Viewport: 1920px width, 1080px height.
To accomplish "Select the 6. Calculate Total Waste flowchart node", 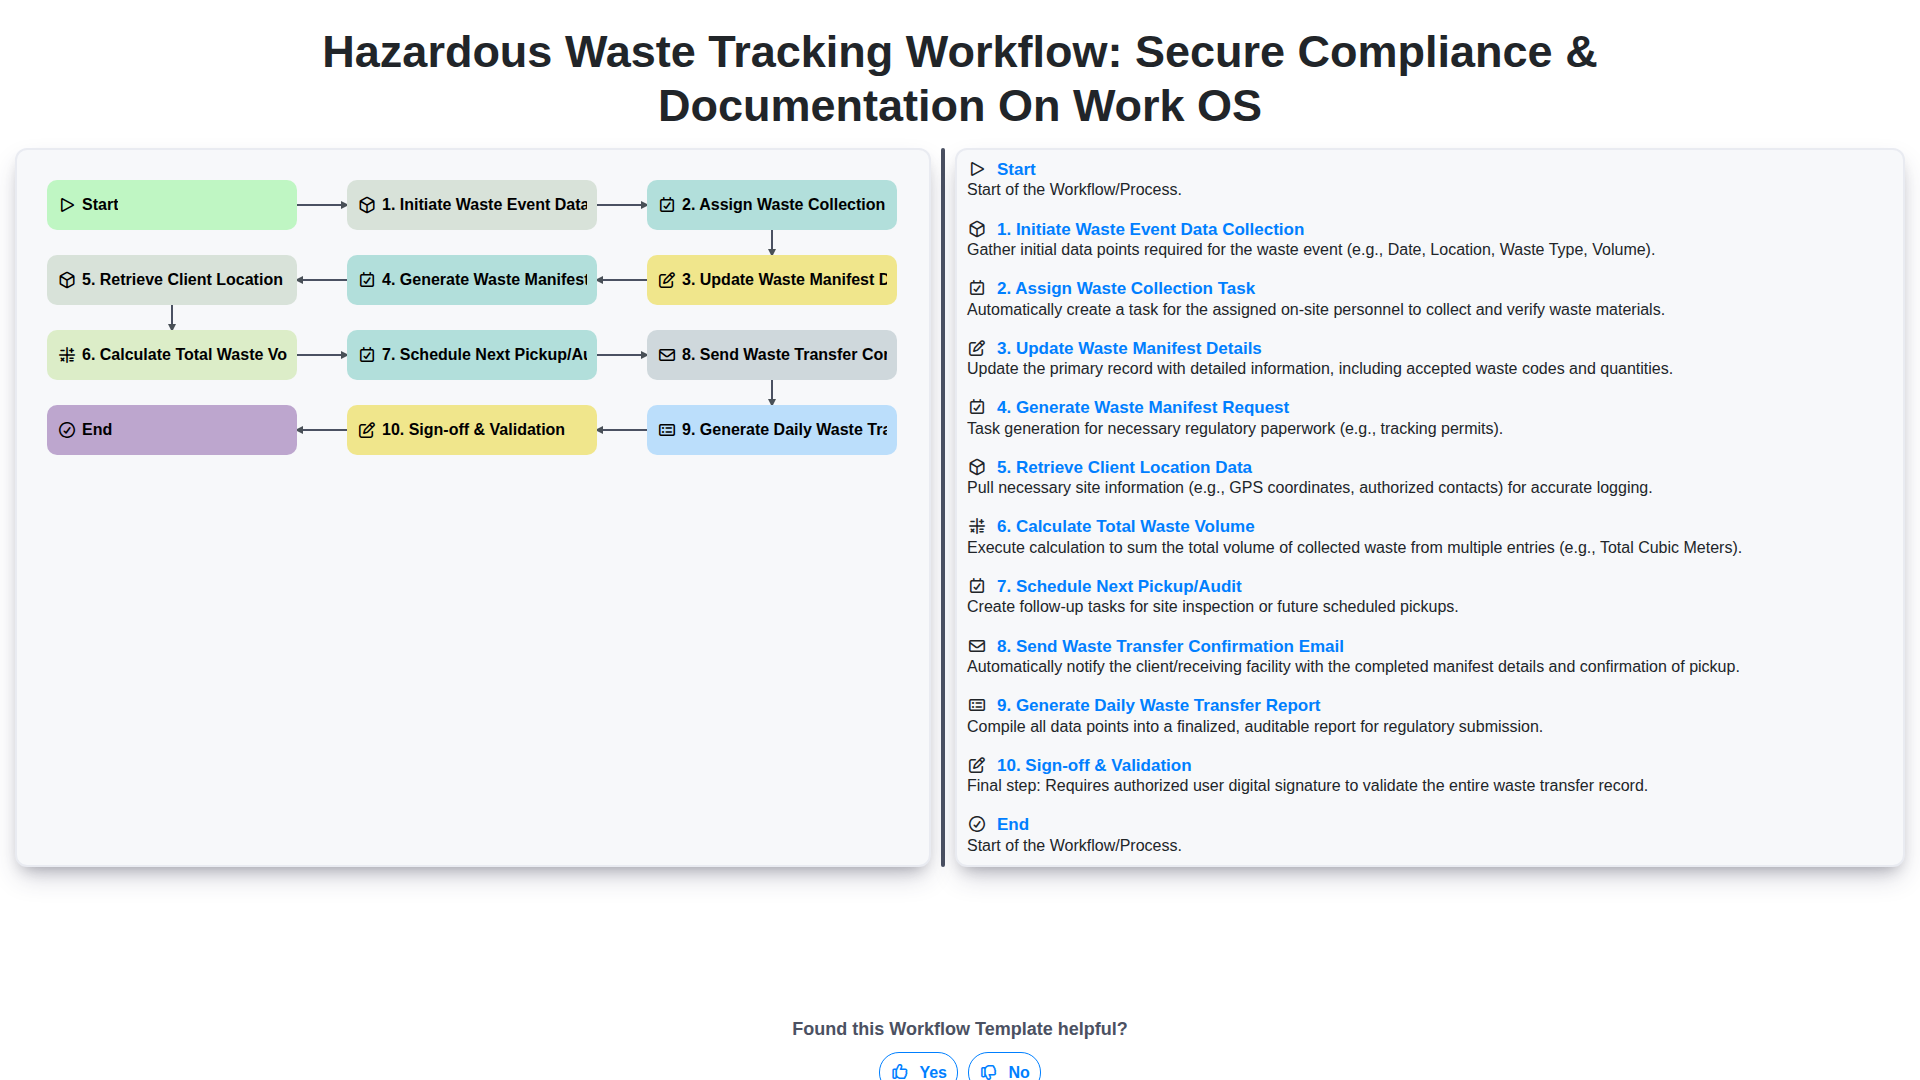I will (172, 355).
